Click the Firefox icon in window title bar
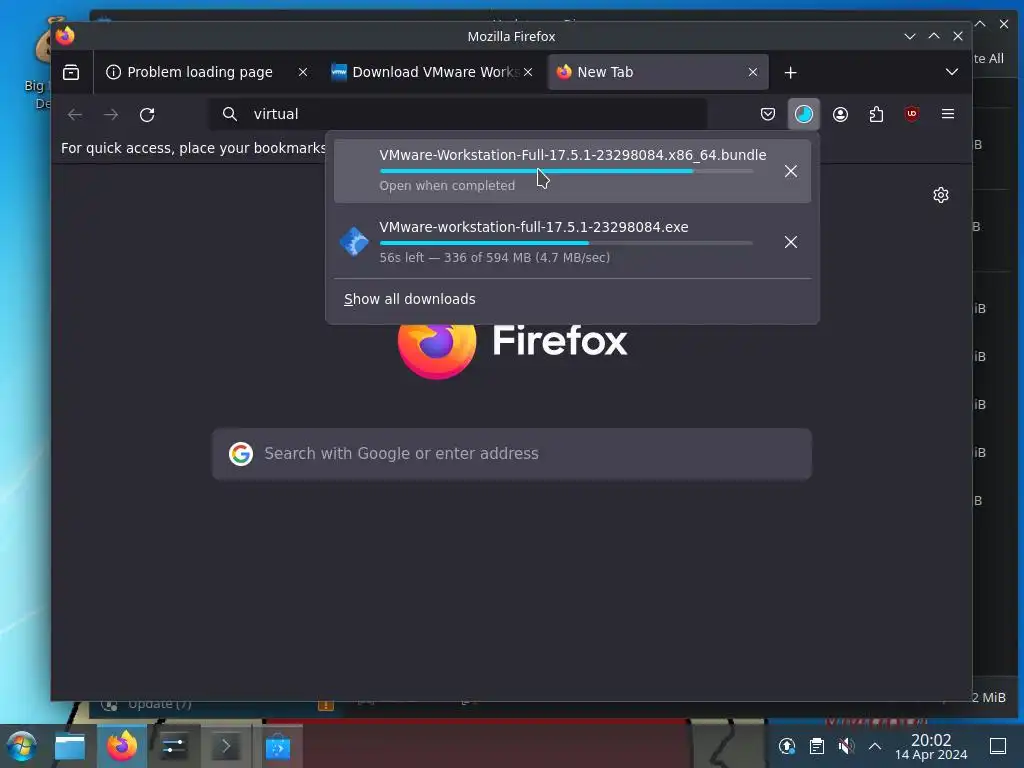Screen dimensions: 1024x768 [x=65, y=36]
